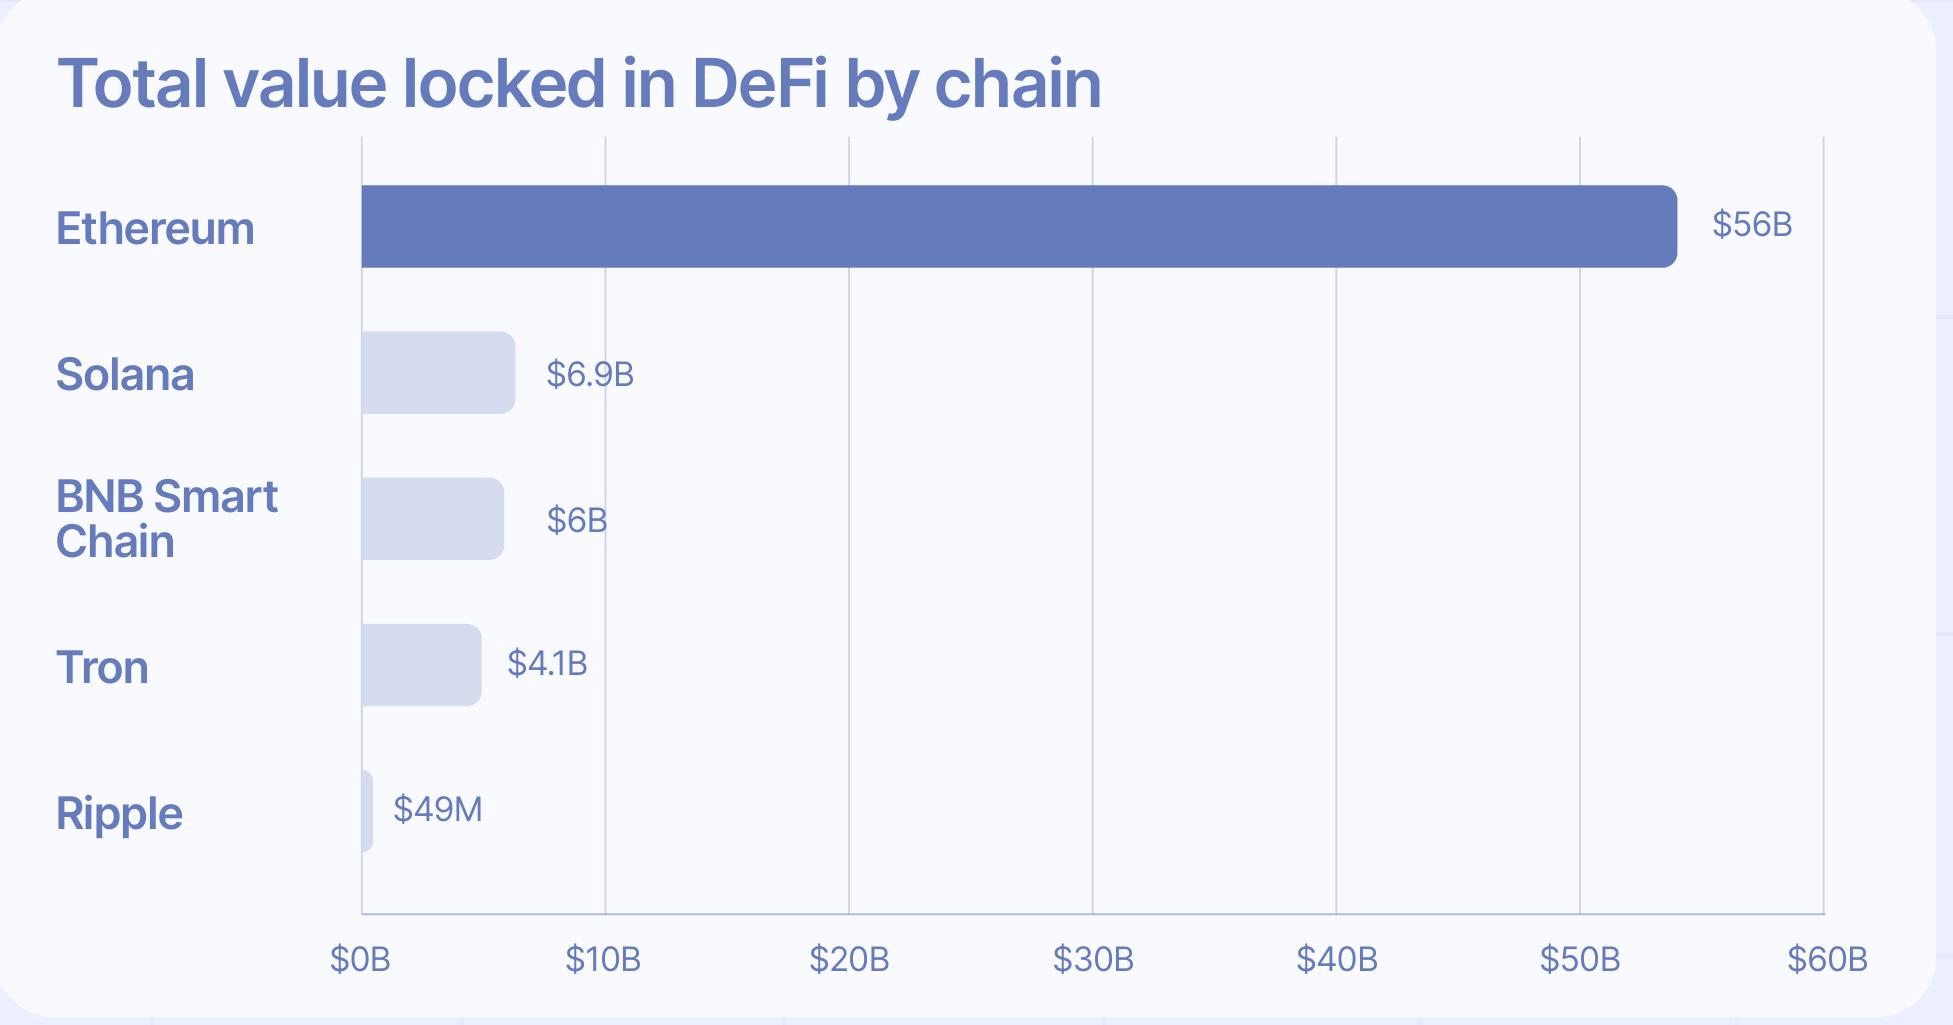Click the Ripple chain label
Image resolution: width=1953 pixels, height=1025 pixels.
[119, 814]
